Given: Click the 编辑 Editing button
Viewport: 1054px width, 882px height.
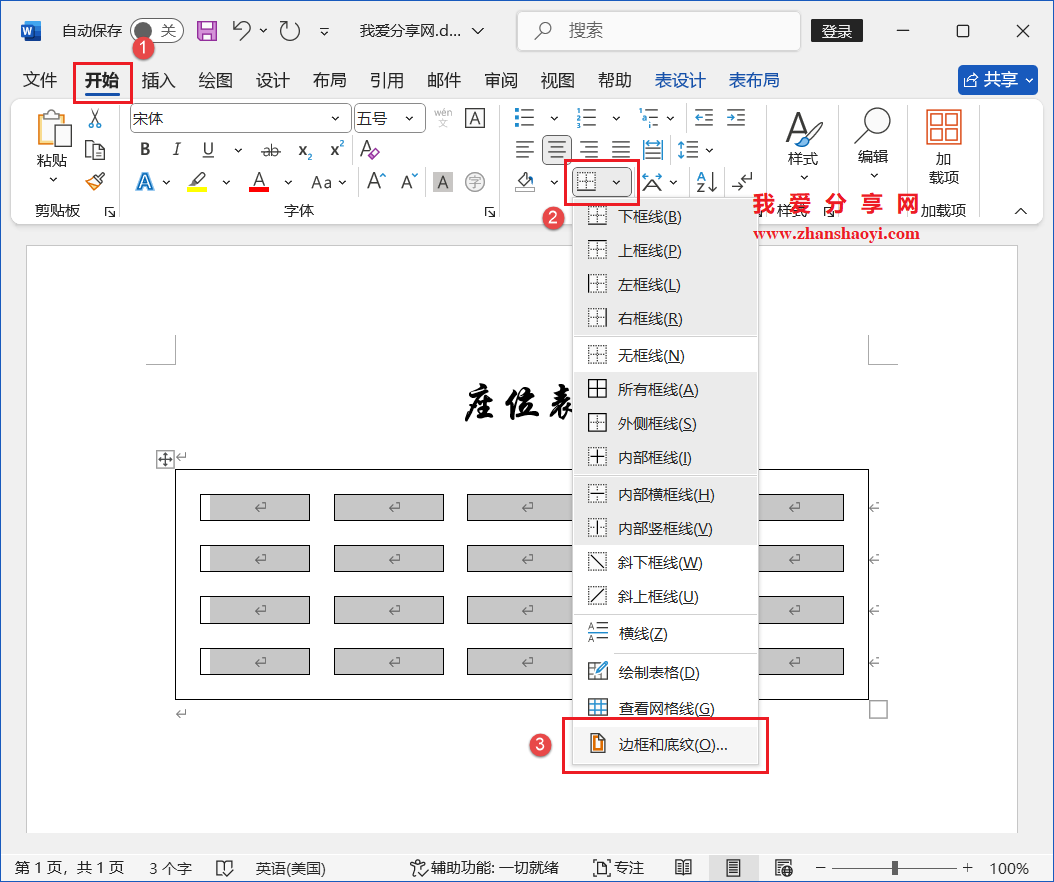Looking at the screenshot, I should pyautogui.click(x=873, y=145).
